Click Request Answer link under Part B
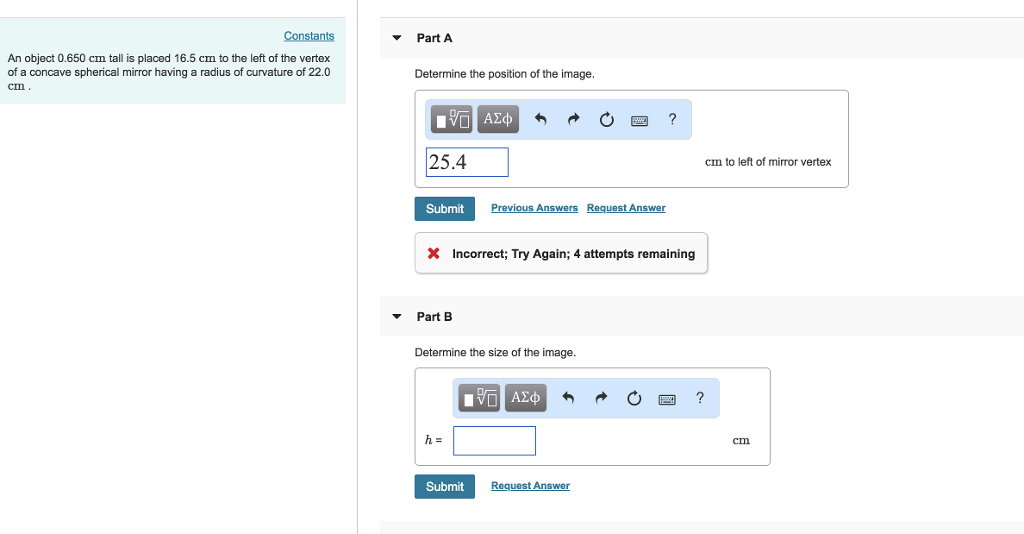The height and width of the screenshot is (534, 1024). [x=530, y=486]
